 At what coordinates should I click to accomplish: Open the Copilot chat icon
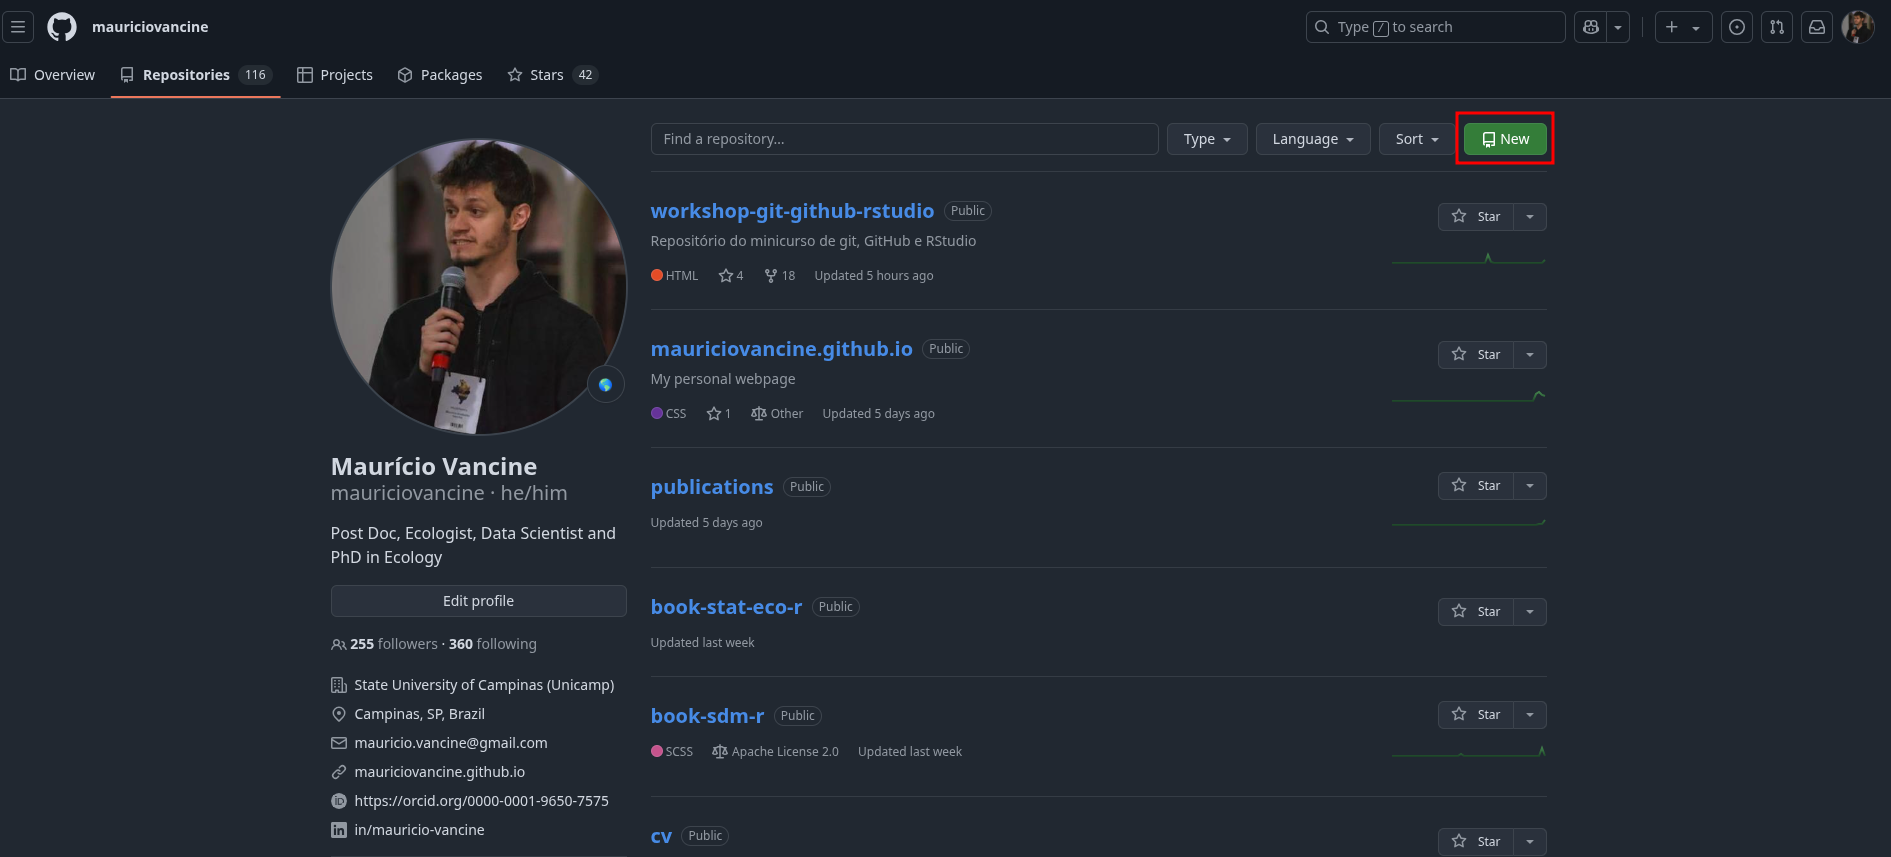coord(1591,27)
